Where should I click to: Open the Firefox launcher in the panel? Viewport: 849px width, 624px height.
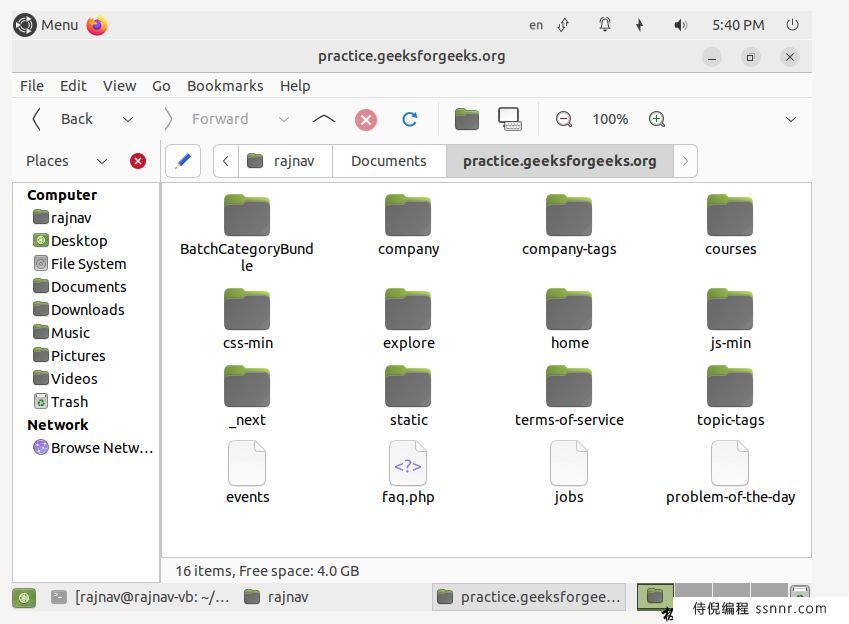pos(97,25)
